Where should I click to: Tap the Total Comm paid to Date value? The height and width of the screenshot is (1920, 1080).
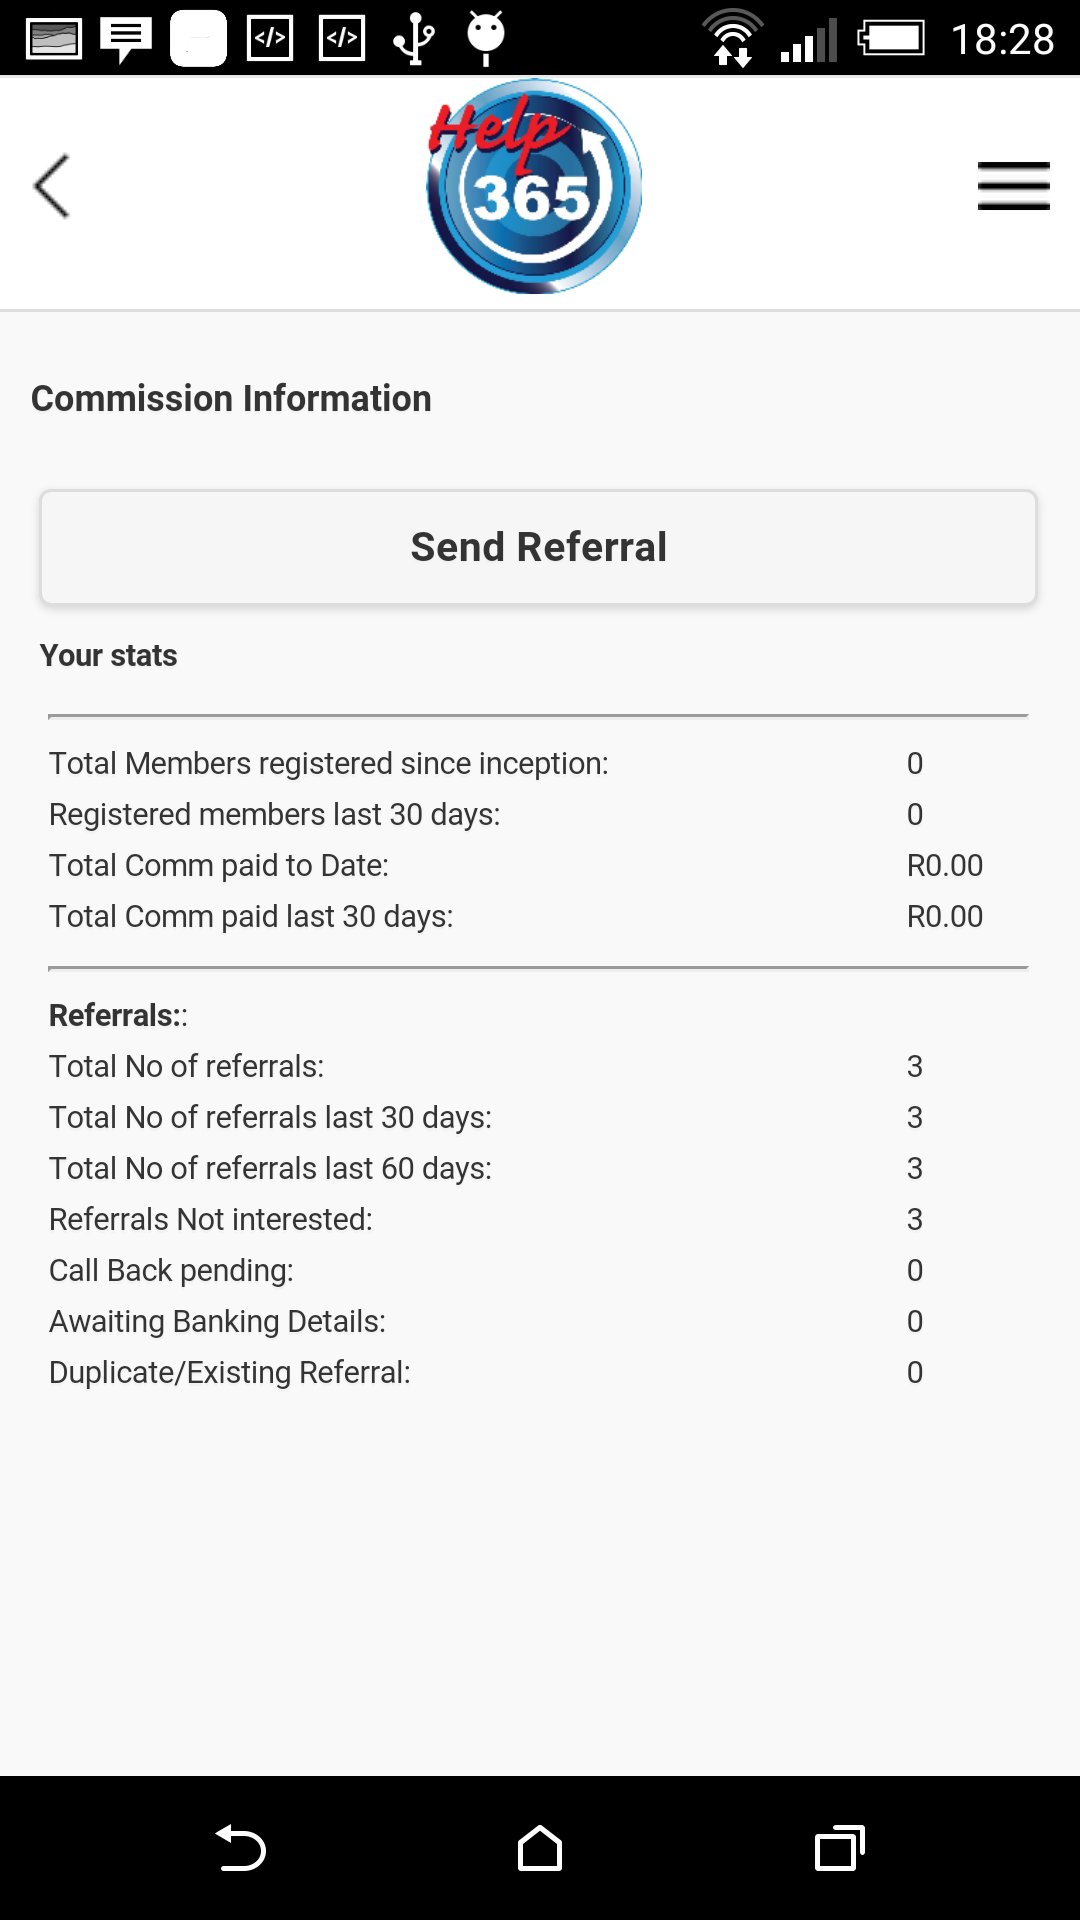point(944,865)
